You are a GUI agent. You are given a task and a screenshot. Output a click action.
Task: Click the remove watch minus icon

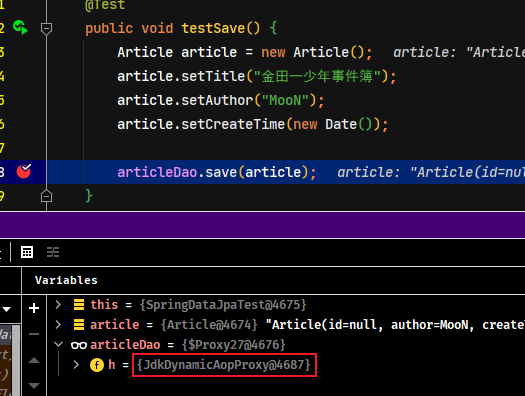pyautogui.click(x=34, y=334)
